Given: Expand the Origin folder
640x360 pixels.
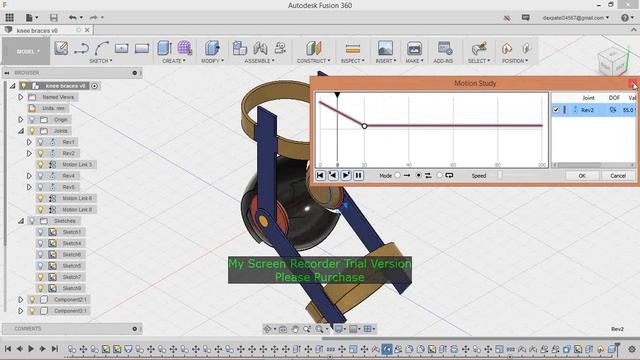Looking at the screenshot, I should pos(21,120).
